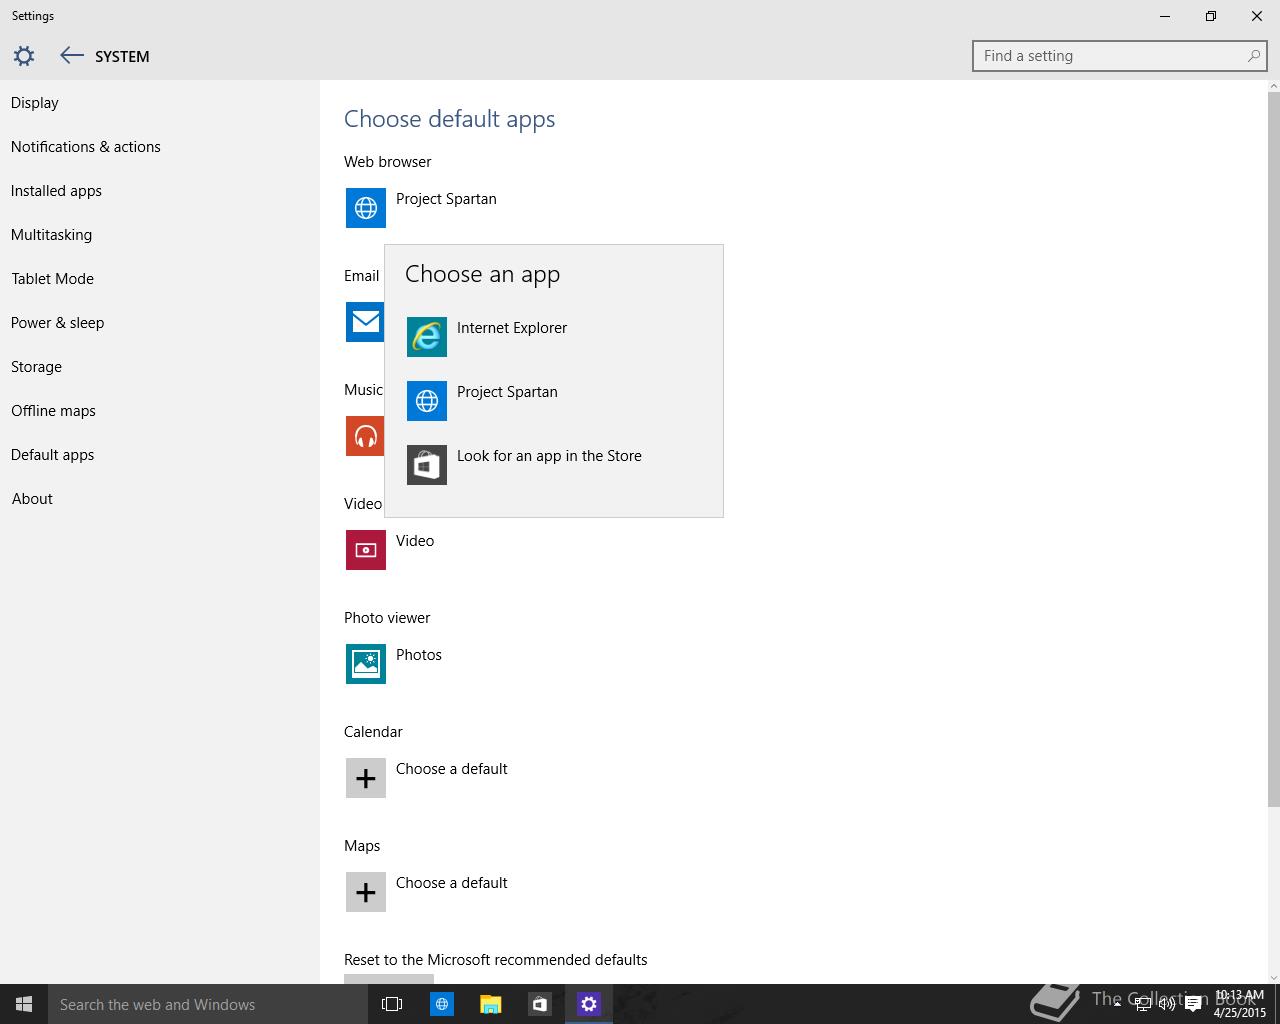Viewport: 1280px width, 1024px height.
Task: Click the Photos default app label
Action: click(x=419, y=655)
